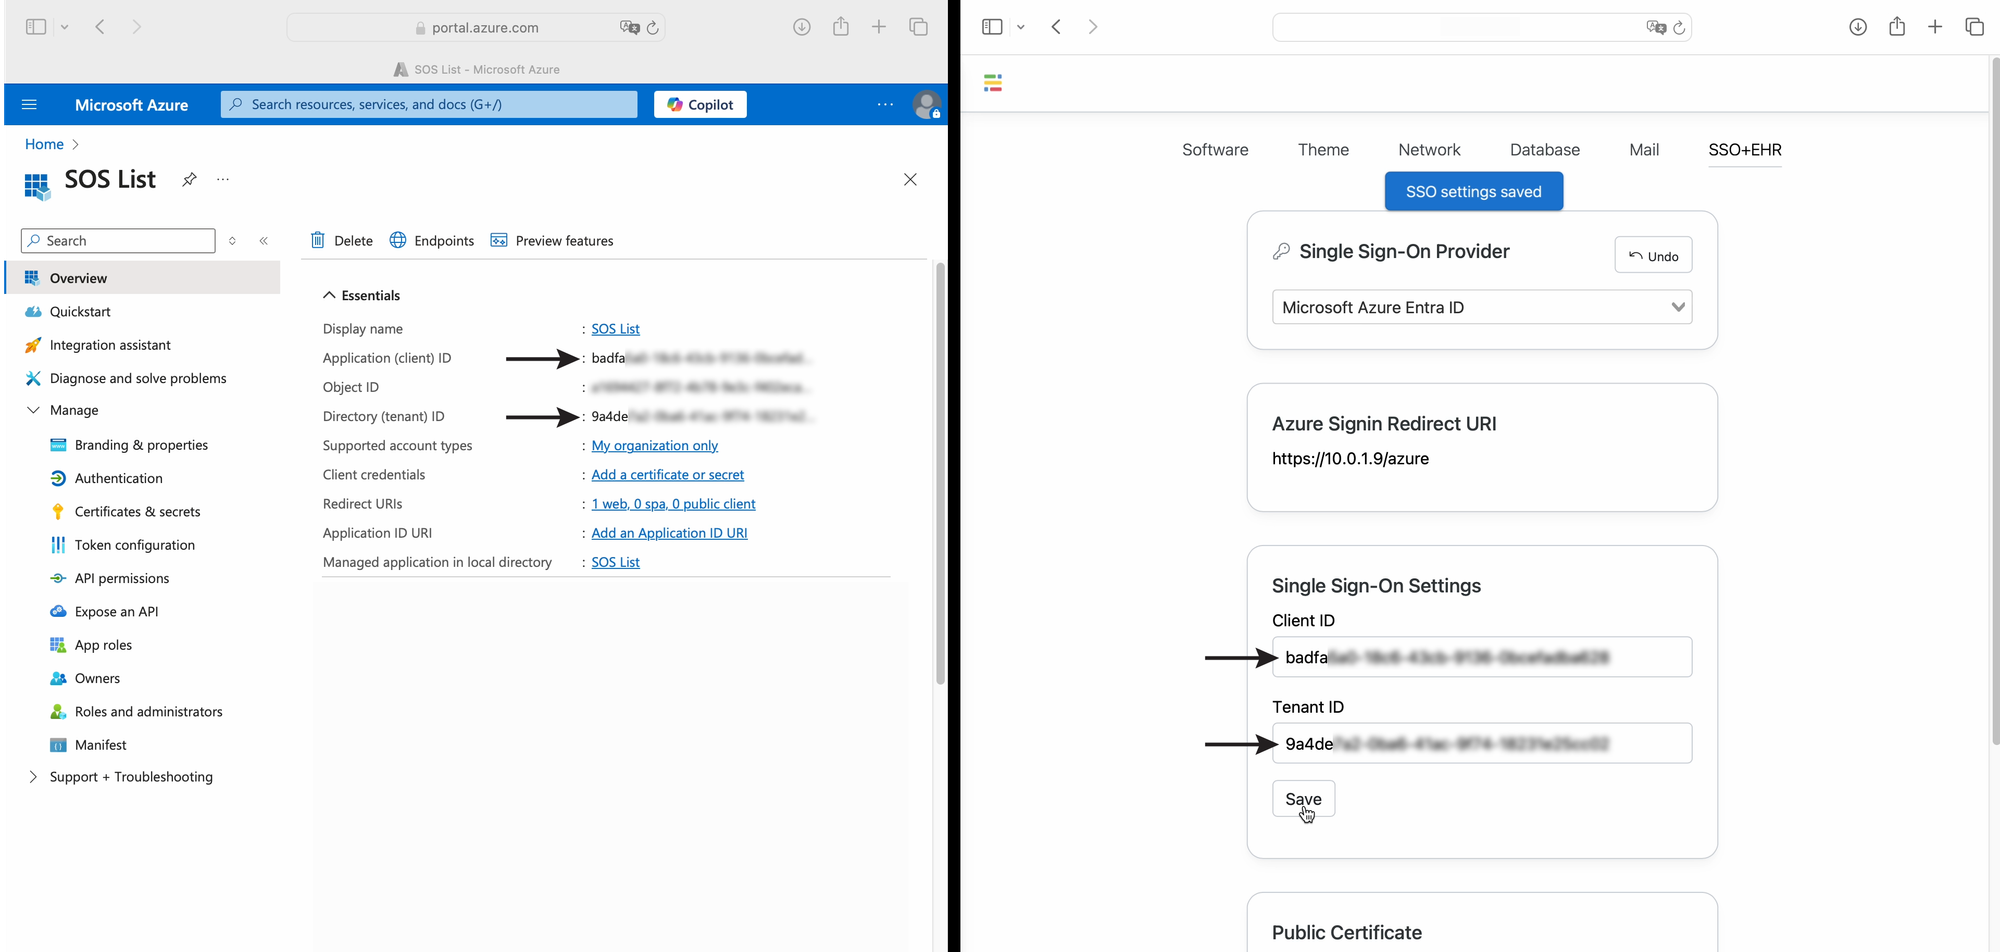Go back in the left Safari window

100,27
